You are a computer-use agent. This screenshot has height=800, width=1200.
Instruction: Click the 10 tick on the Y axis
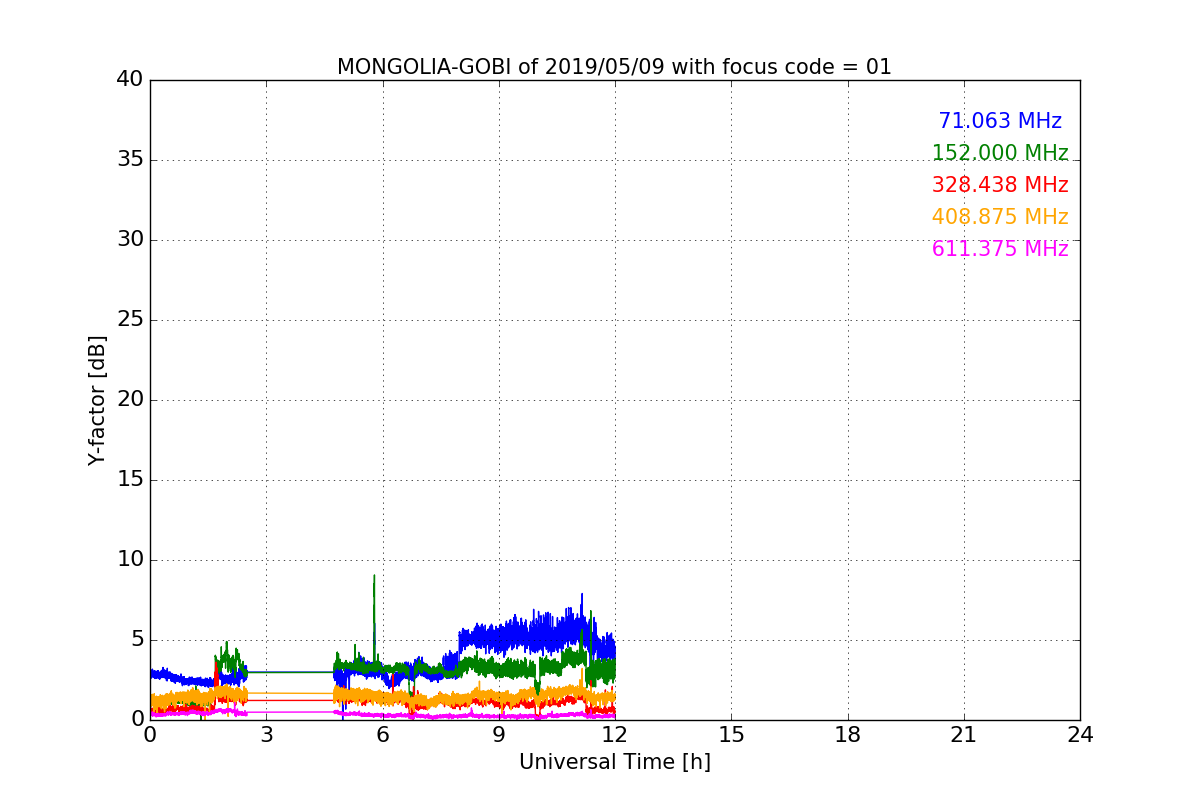(x=130, y=559)
